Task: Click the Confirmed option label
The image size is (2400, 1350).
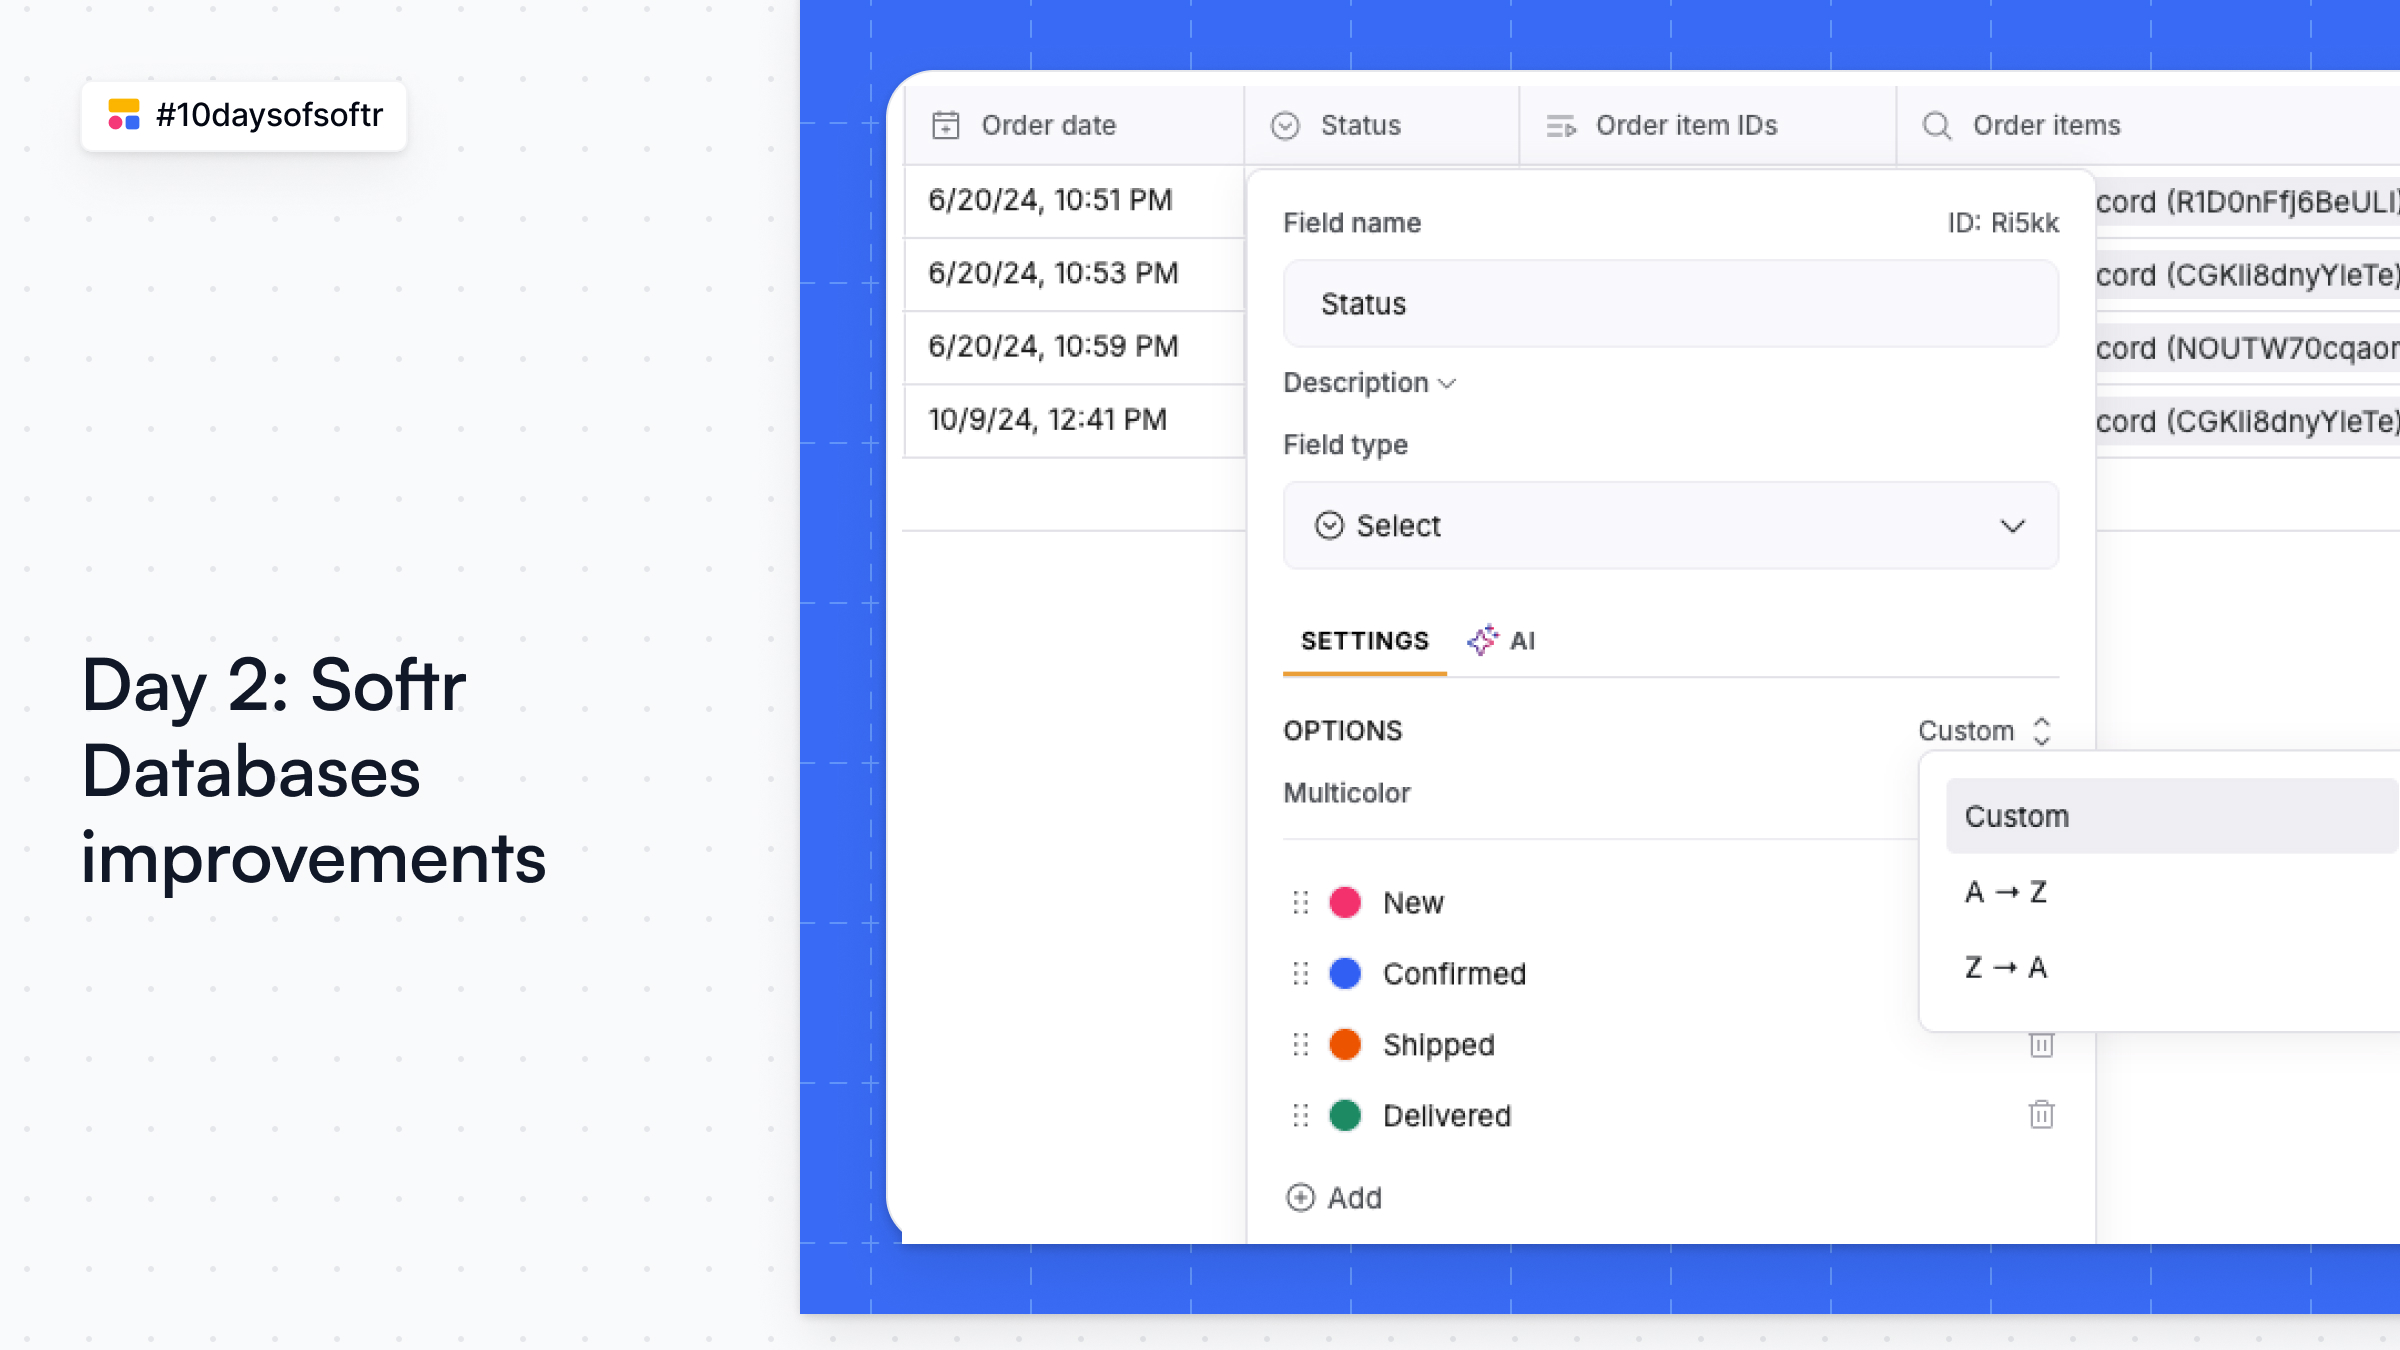Action: point(1455,974)
